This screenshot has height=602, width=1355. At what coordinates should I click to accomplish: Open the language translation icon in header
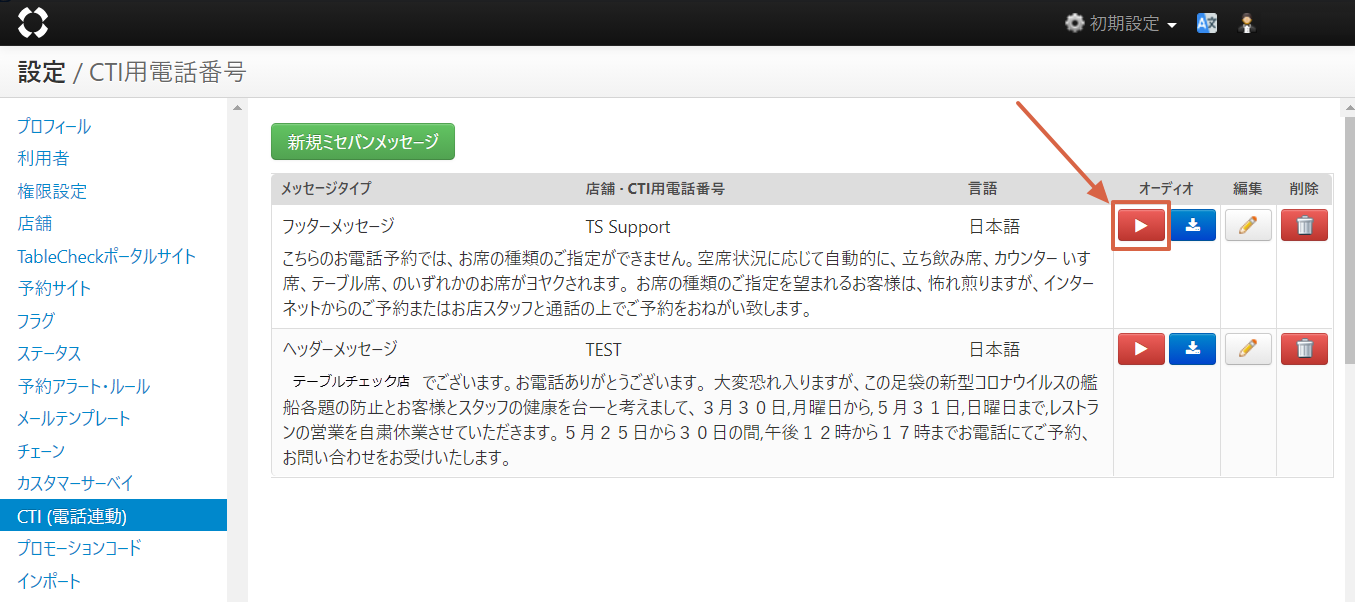point(1207,23)
